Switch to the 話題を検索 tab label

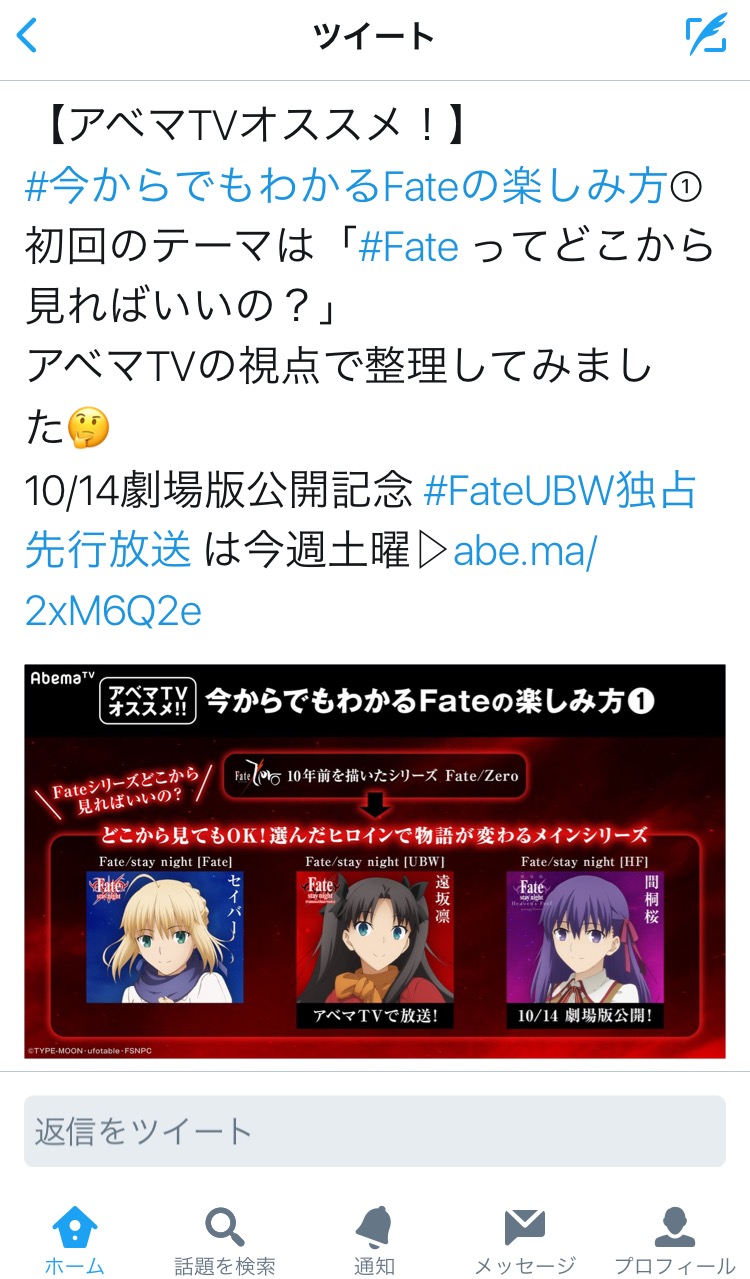(225, 1266)
